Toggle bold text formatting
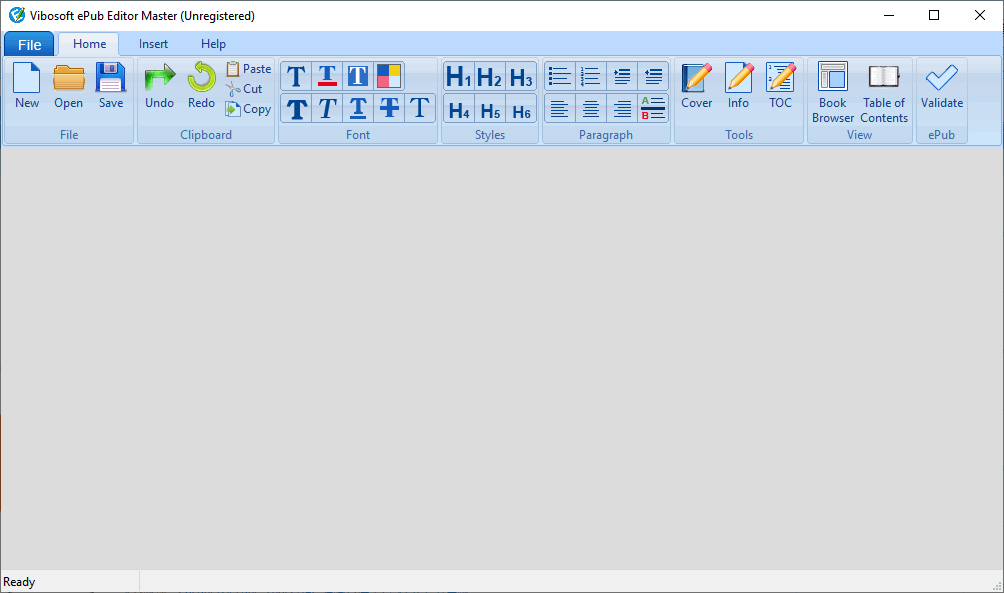 [296, 108]
